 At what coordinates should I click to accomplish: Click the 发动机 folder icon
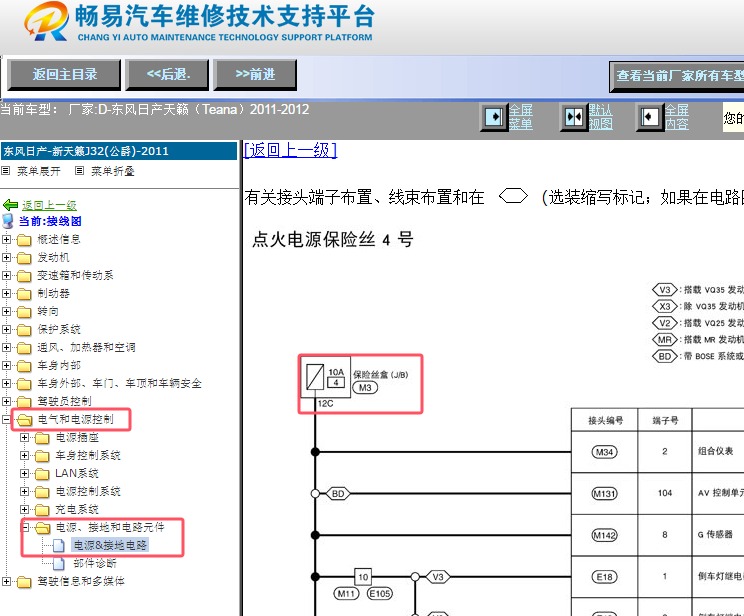tap(24, 258)
